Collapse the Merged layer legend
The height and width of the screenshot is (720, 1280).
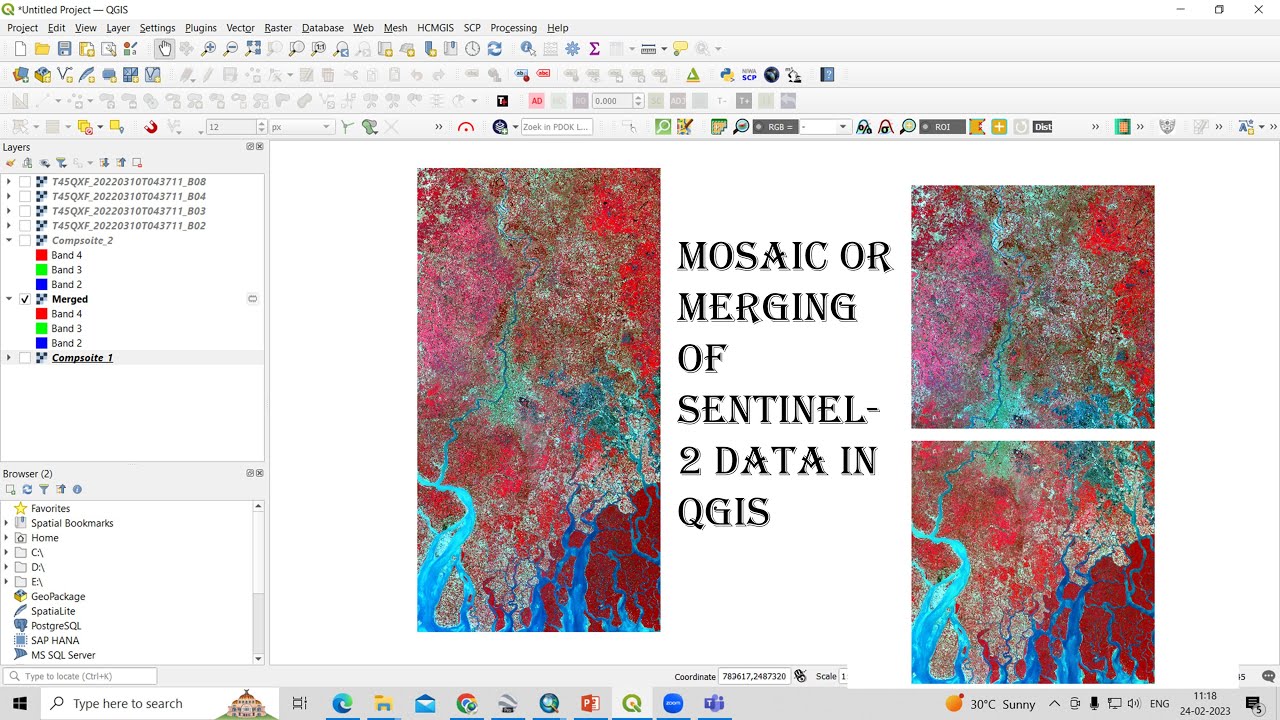click(x=9, y=299)
